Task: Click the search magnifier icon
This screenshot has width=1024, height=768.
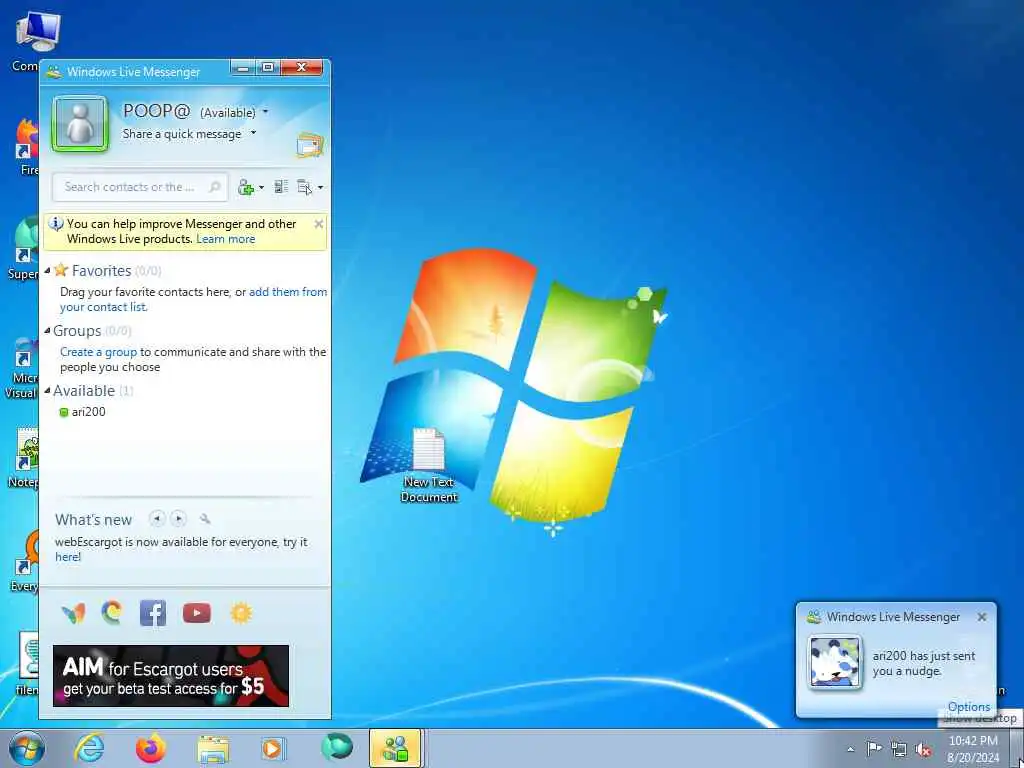Action: tap(214, 187)
